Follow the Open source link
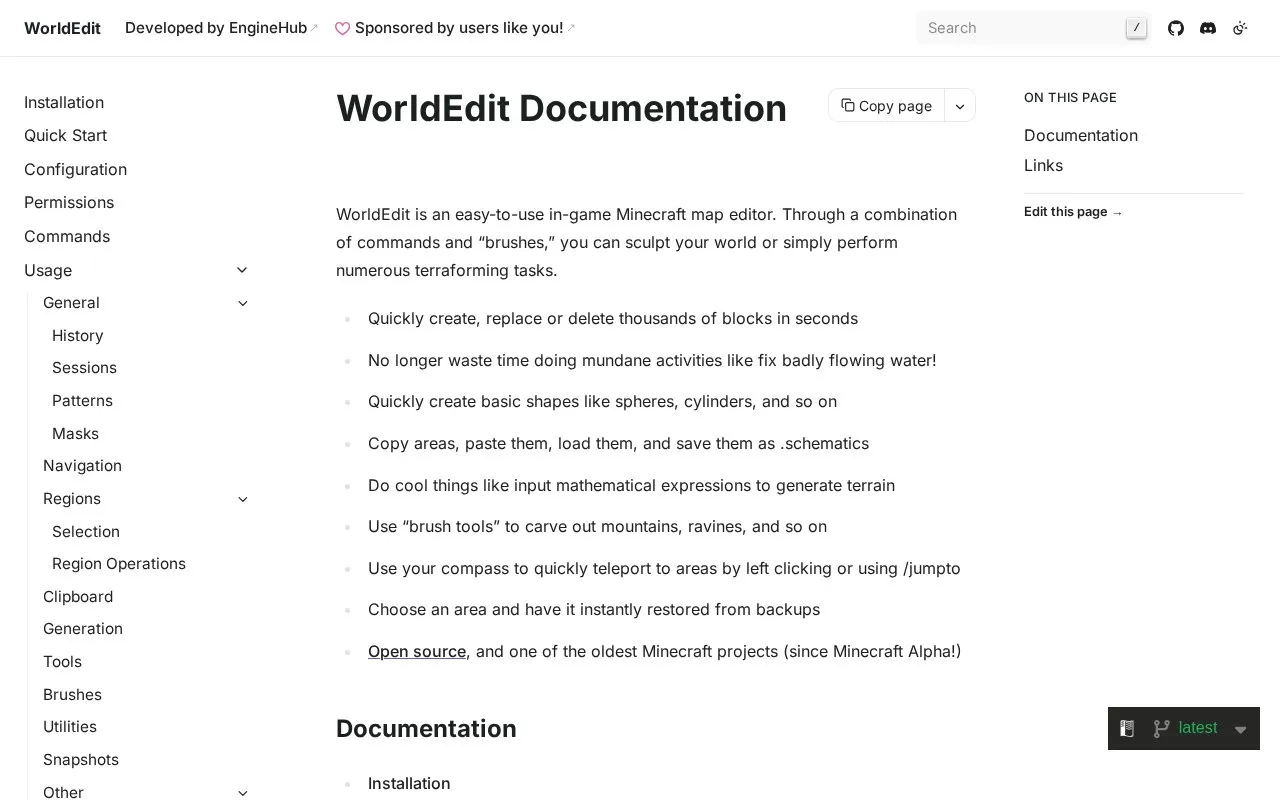Image resolution: width=1280 pixels, height=800 pixels. pyautogui.click(x=417, y=651)
